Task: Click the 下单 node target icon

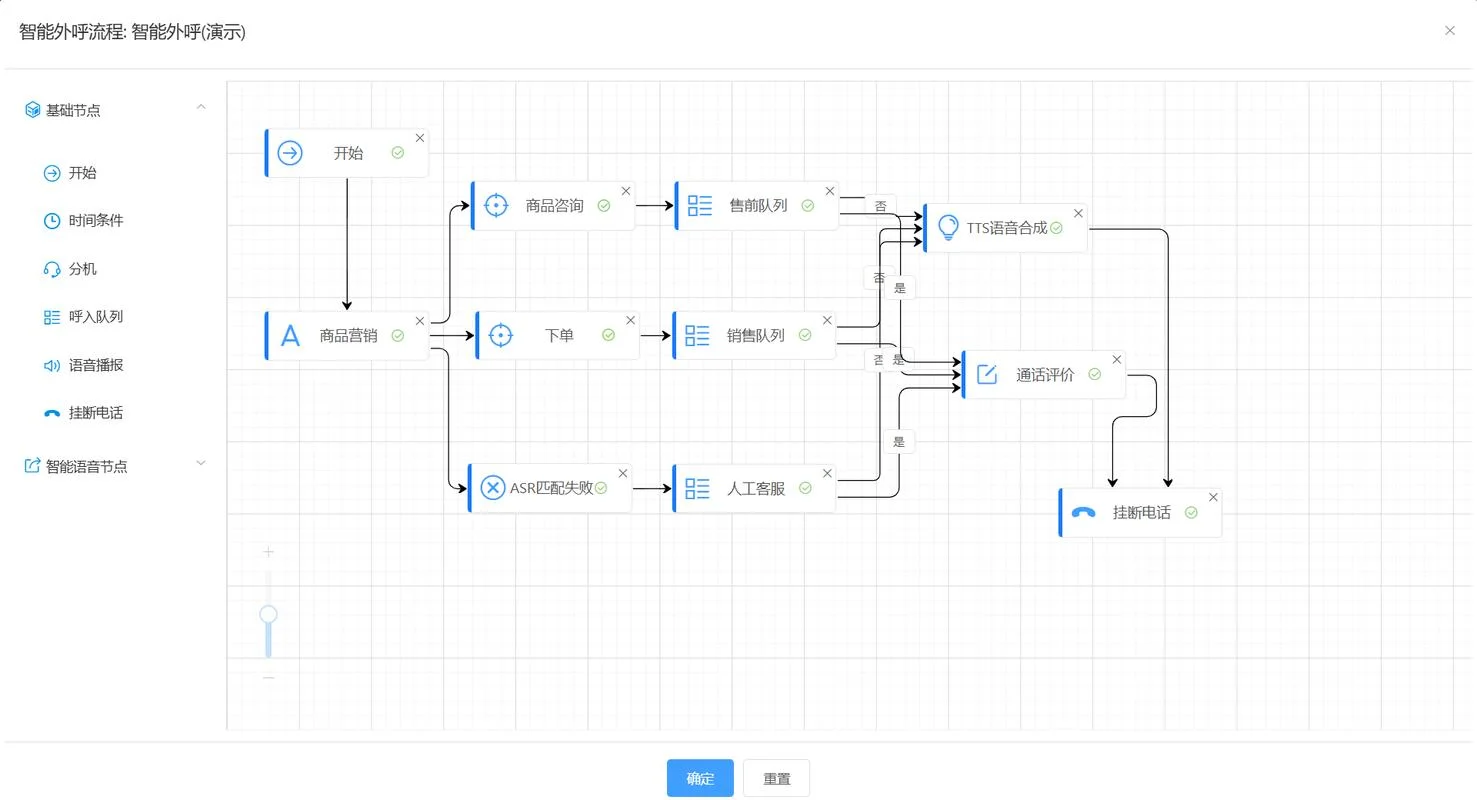Action: click(501, 335)
